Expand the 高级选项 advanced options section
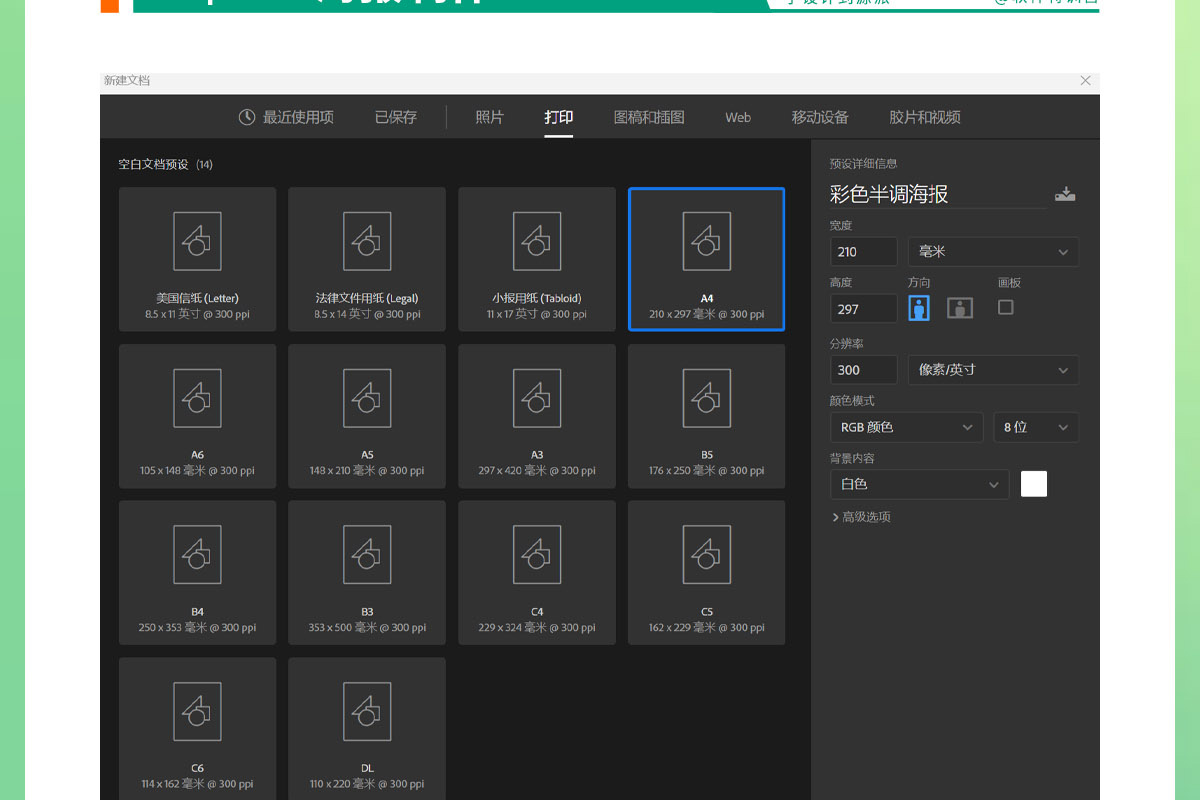 pyautogui.click(x=861, y=517)
